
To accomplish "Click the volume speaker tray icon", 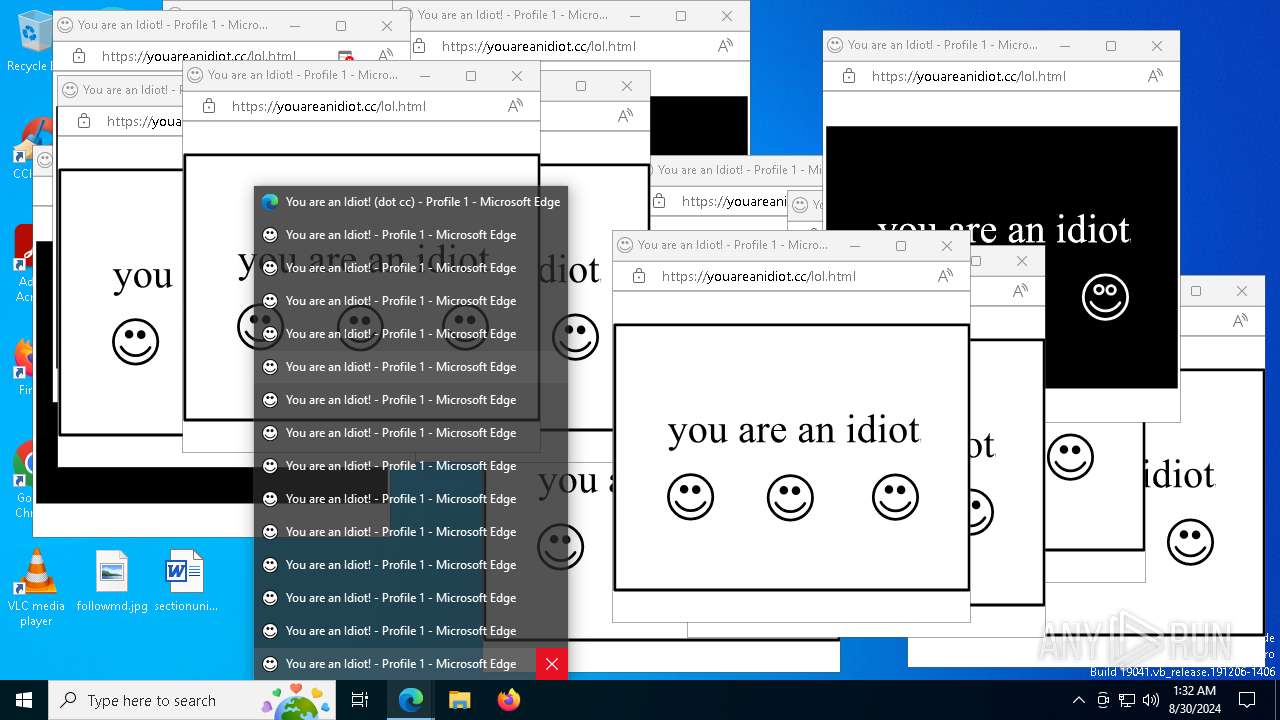I will coord(1151,700).
